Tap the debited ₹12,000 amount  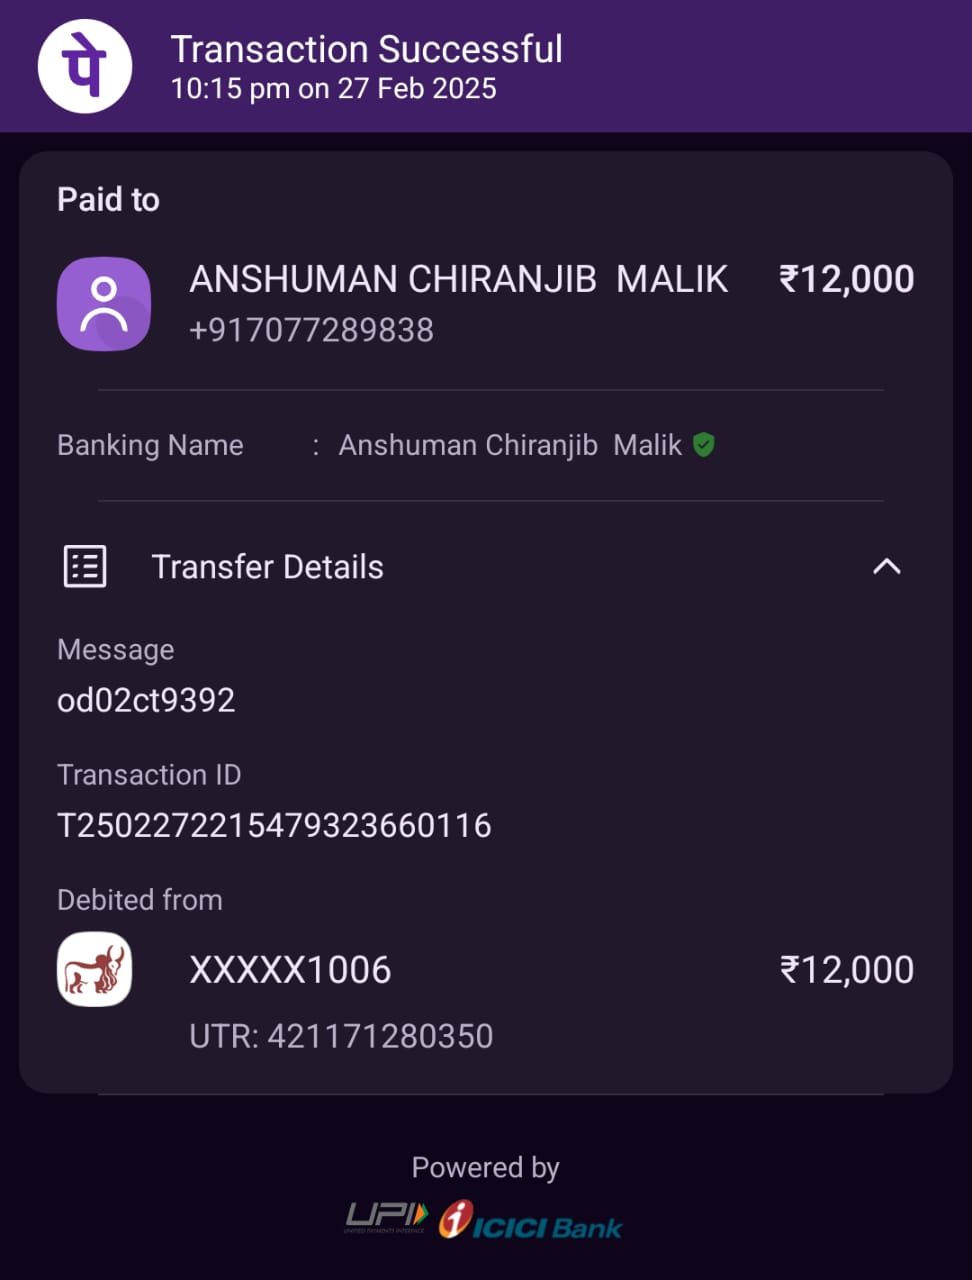[846, 970]
